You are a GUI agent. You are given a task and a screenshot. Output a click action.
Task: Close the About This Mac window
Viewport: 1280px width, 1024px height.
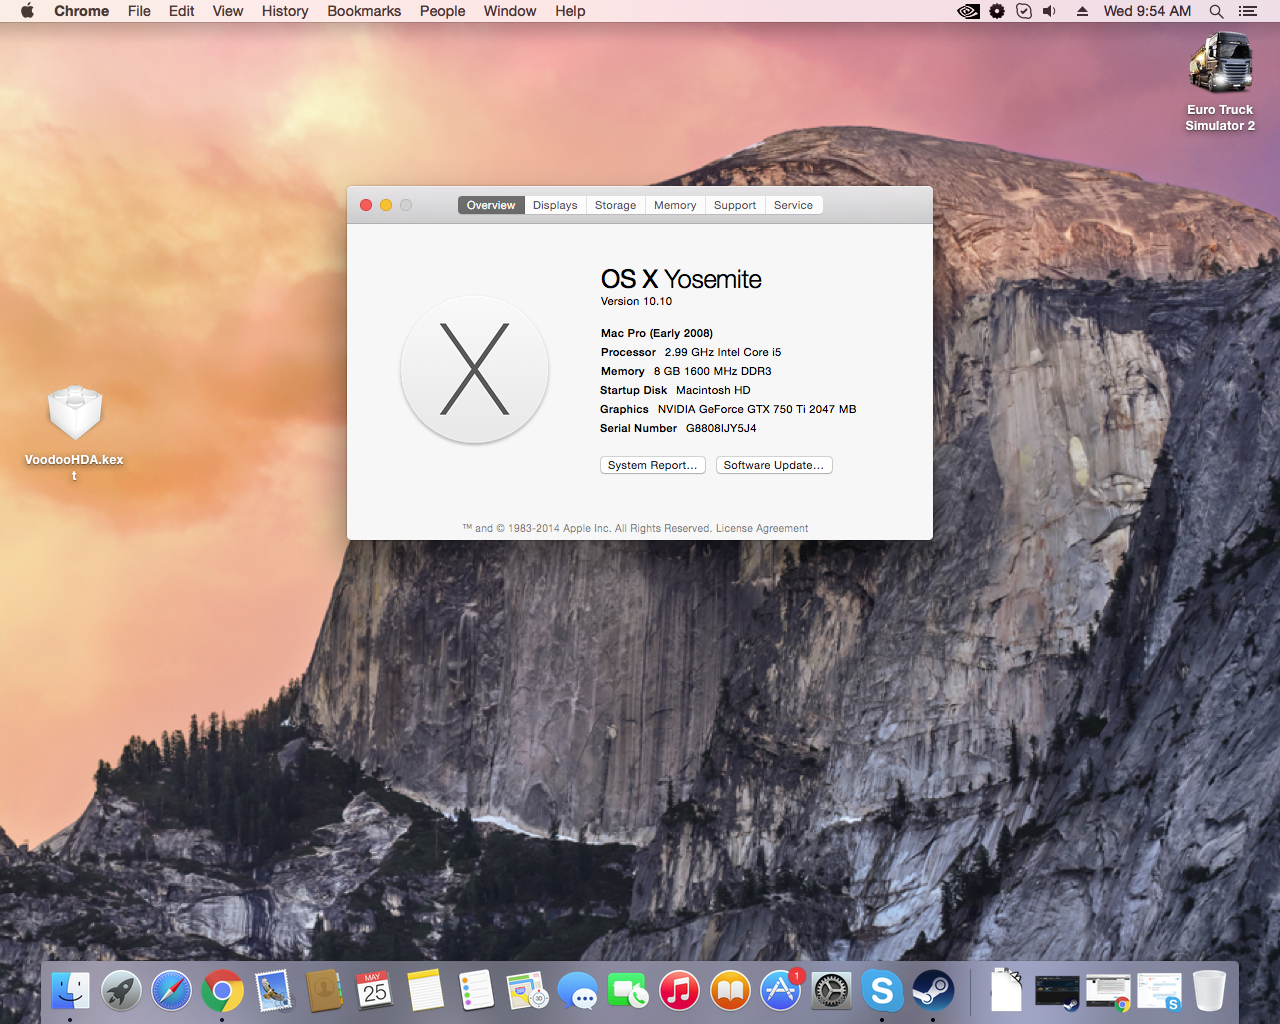click(x=366, y=205)
